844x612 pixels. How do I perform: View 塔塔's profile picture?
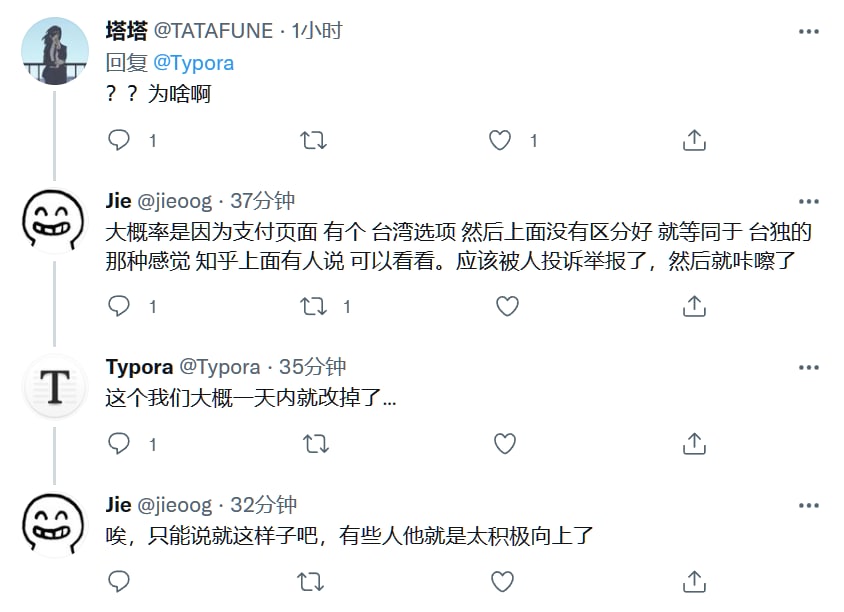coord(56,51)
